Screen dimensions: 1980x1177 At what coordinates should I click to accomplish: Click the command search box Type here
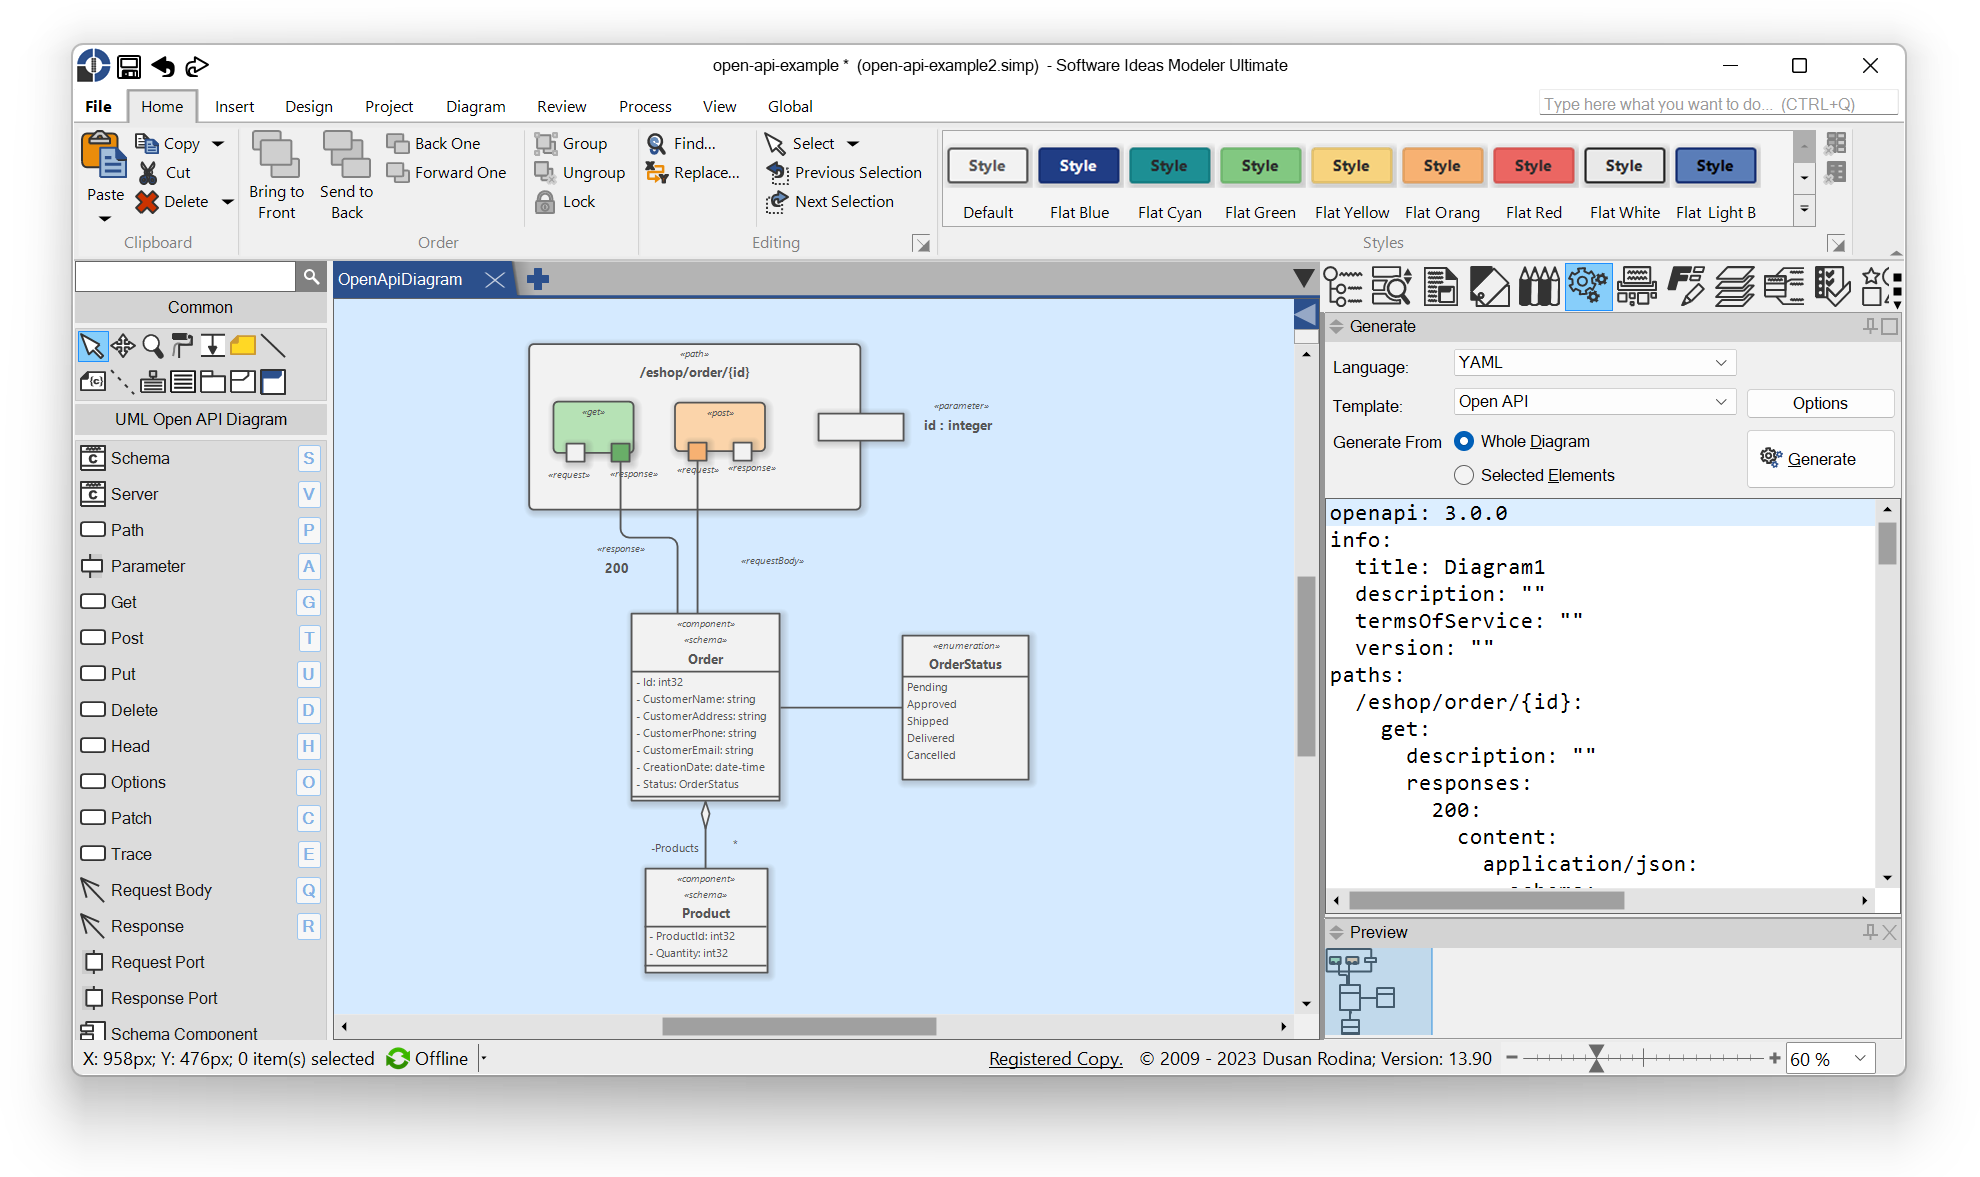(1718, 104)
